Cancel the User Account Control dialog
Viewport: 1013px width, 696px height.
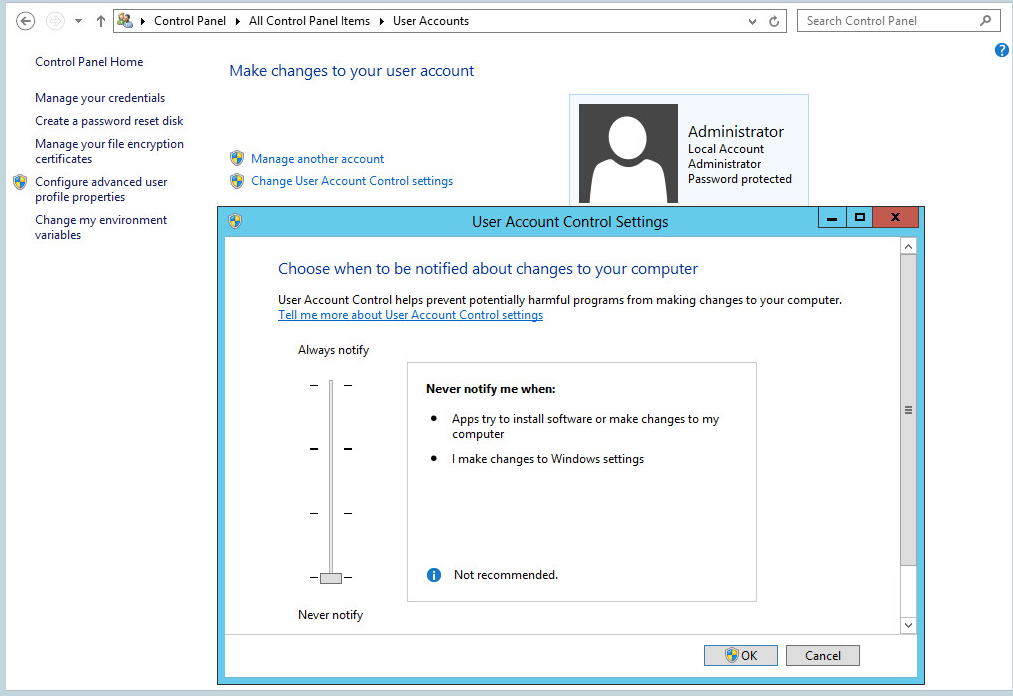point(822,656)
